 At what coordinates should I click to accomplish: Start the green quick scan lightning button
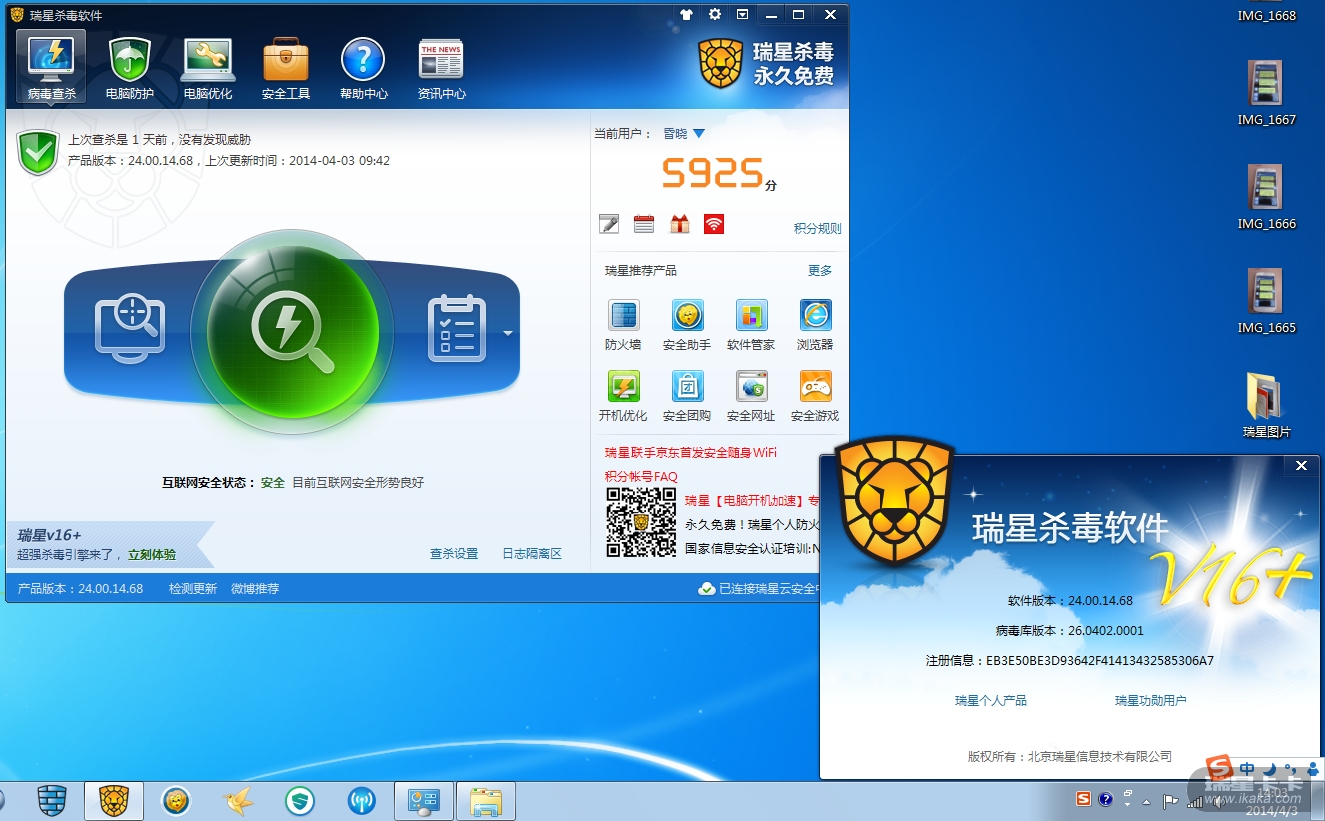click(x=292, y=332)
